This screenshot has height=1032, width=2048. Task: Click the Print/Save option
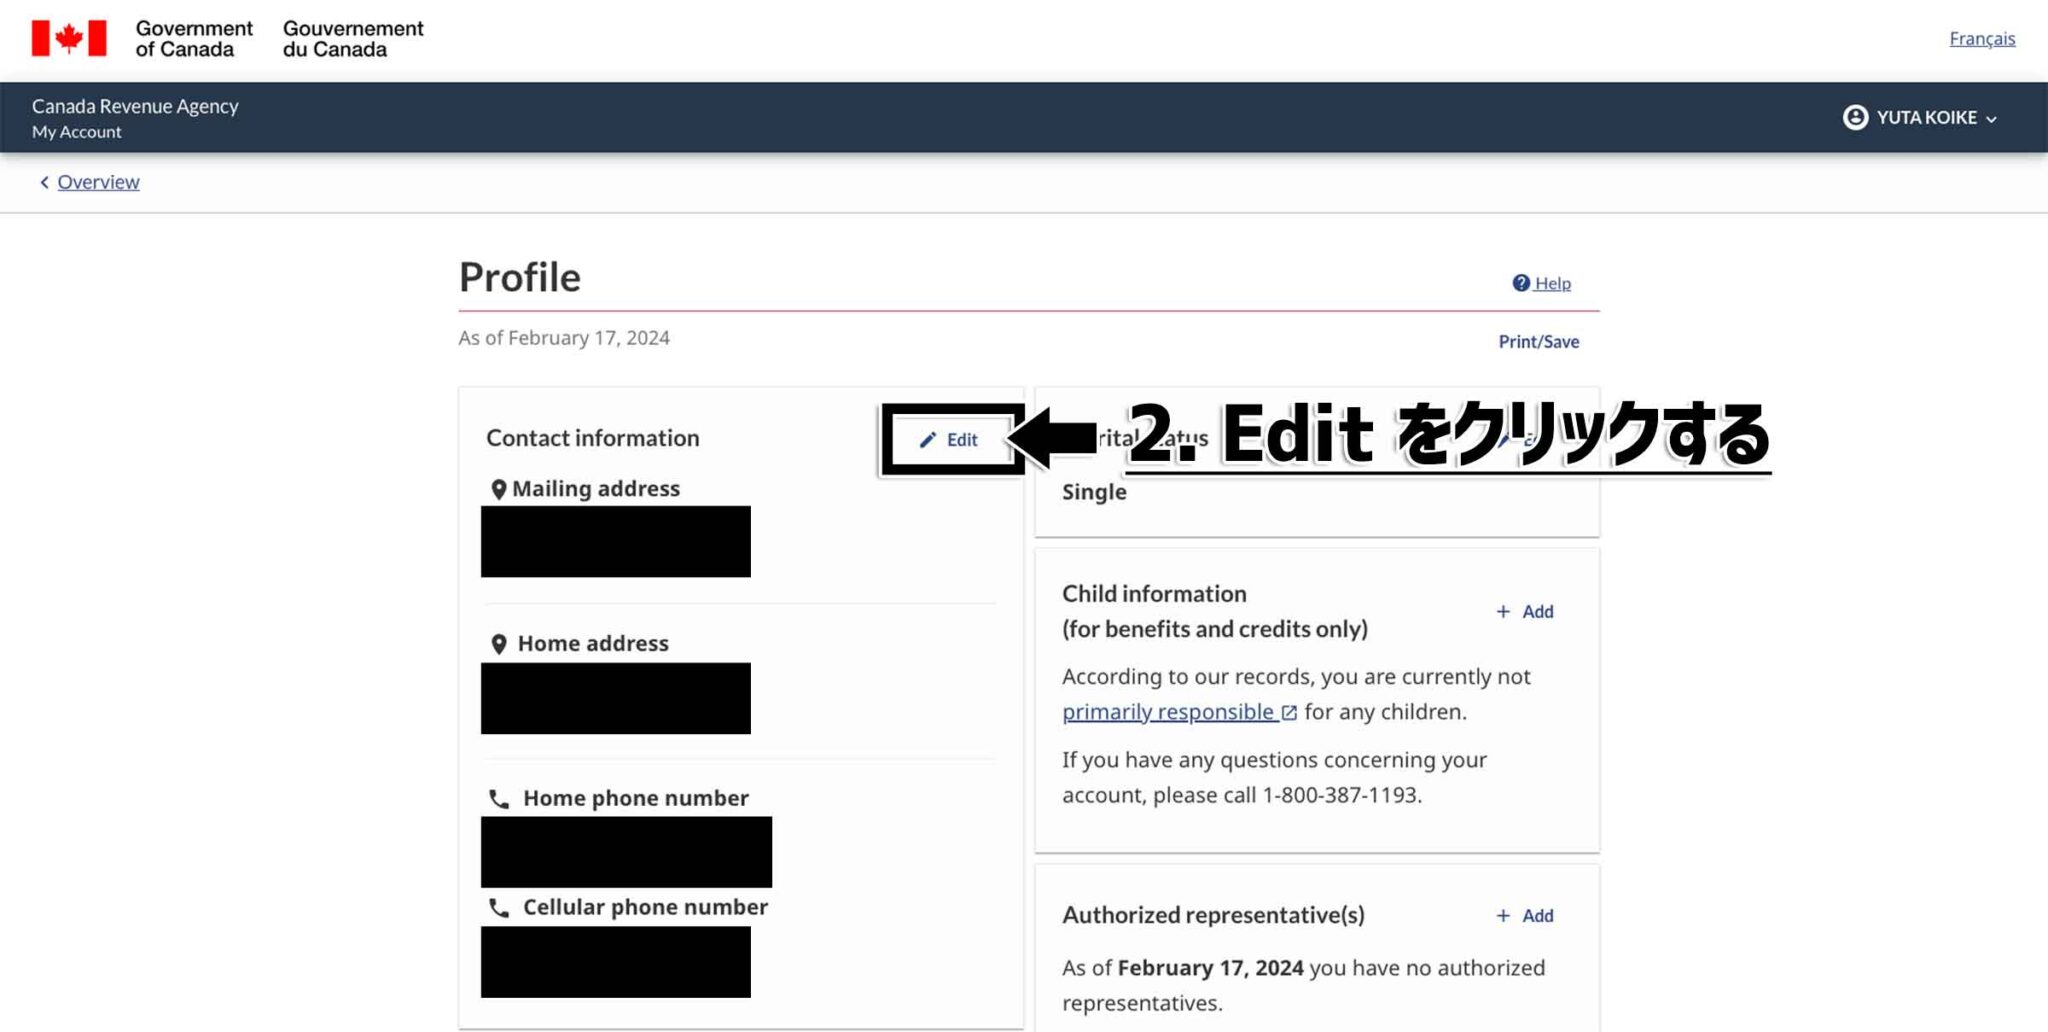[1537, 341]
